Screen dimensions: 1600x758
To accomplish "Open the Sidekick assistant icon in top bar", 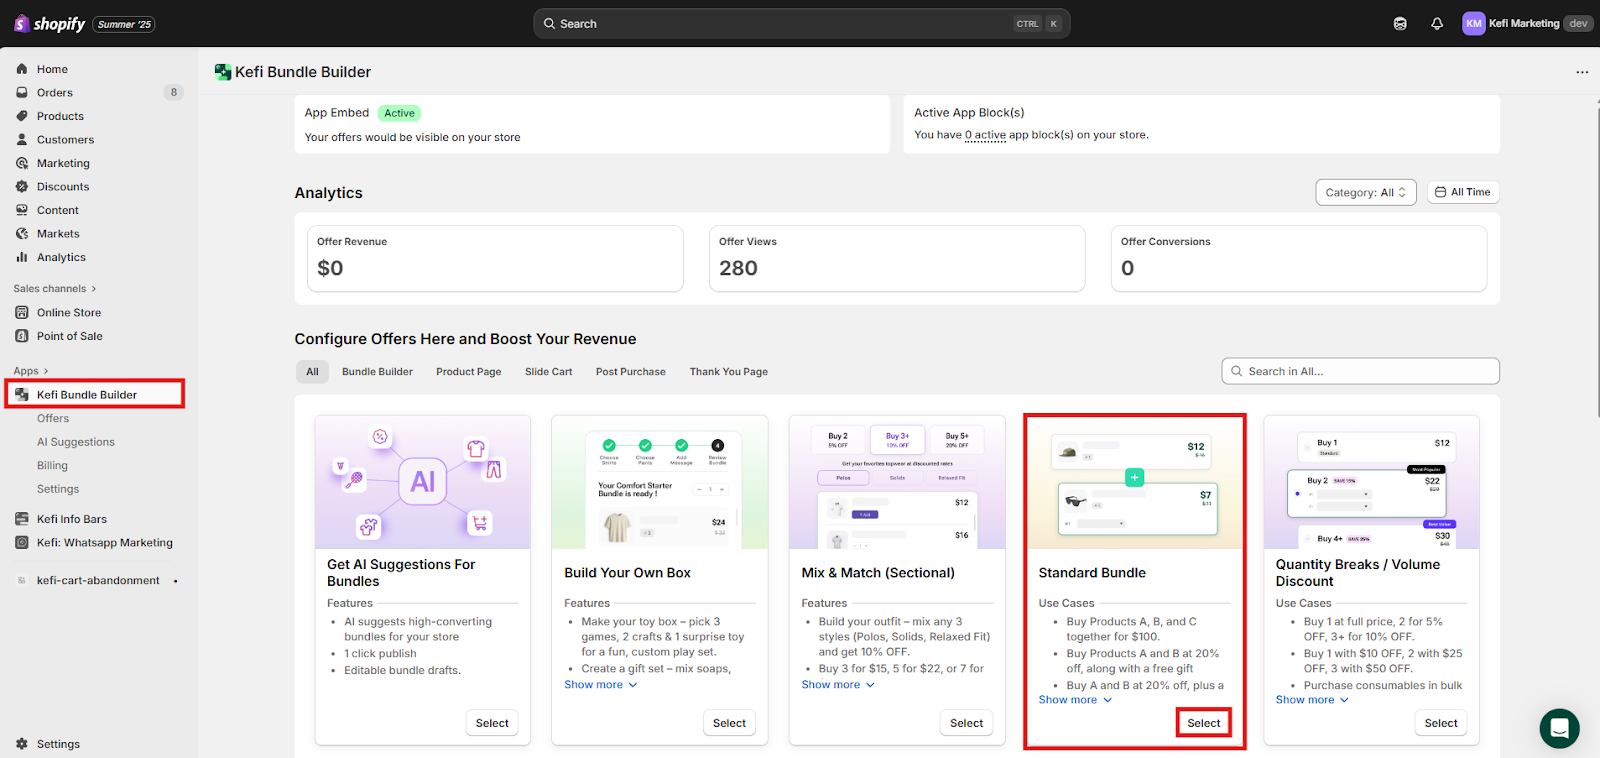I will coord(1400,24).
